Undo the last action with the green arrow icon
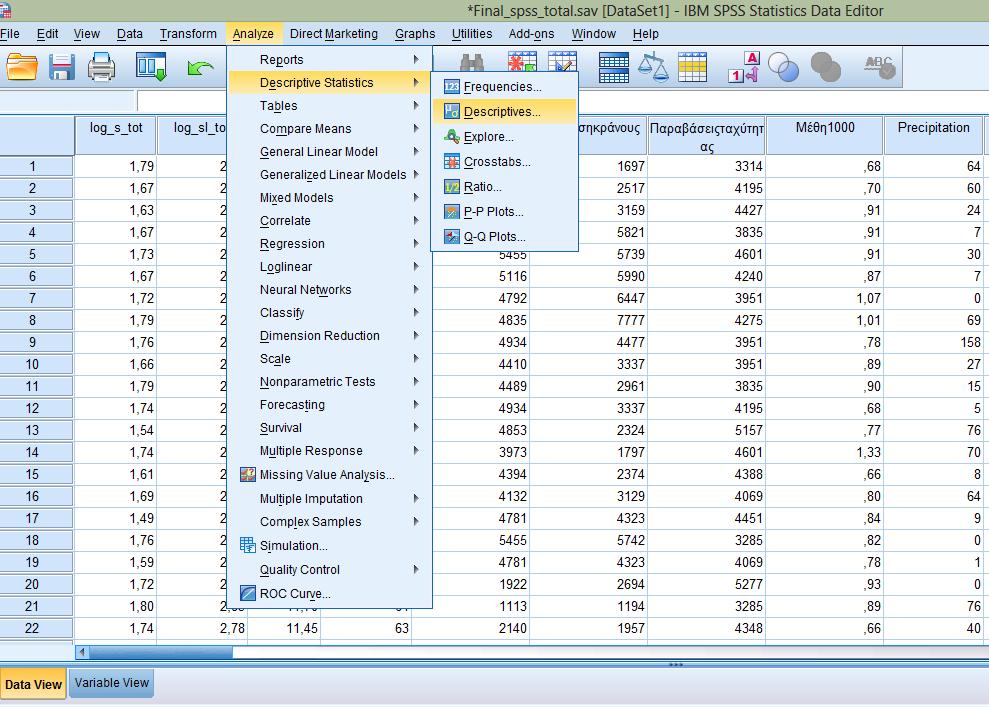The height and width of the screenshot is (707, 989). point(200,68)
